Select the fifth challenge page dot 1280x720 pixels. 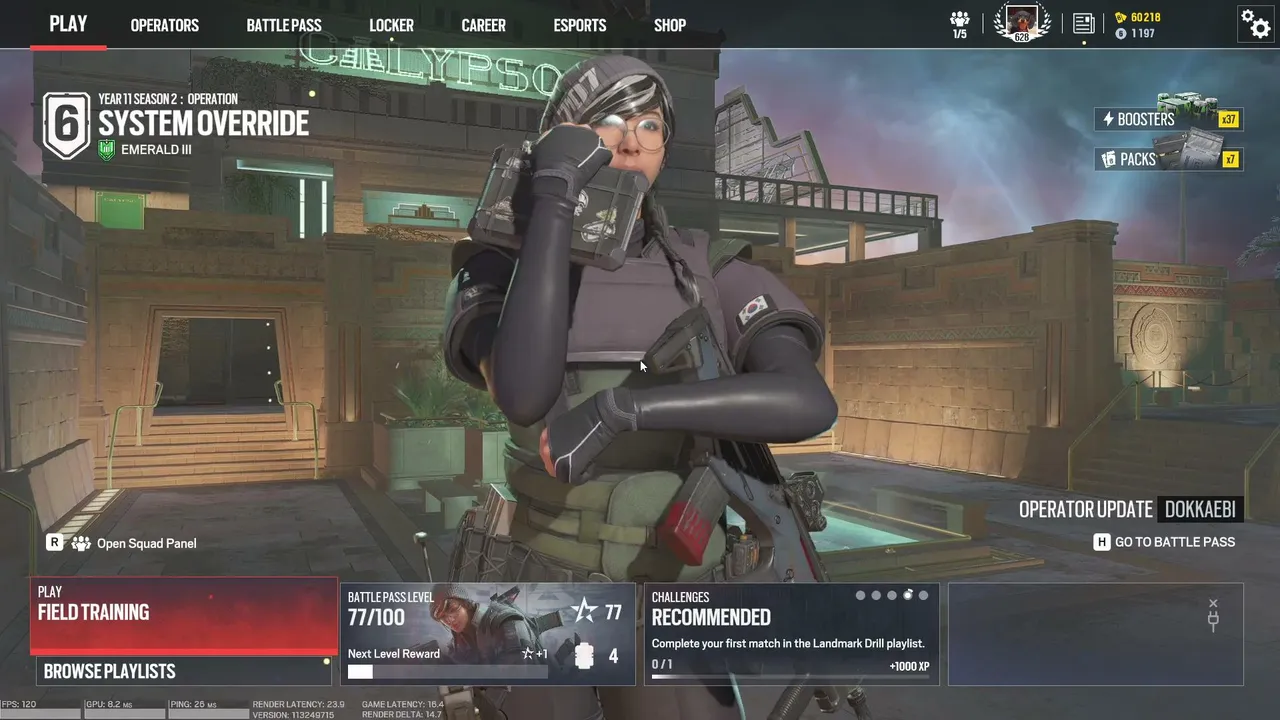click(x=923, y=595)
